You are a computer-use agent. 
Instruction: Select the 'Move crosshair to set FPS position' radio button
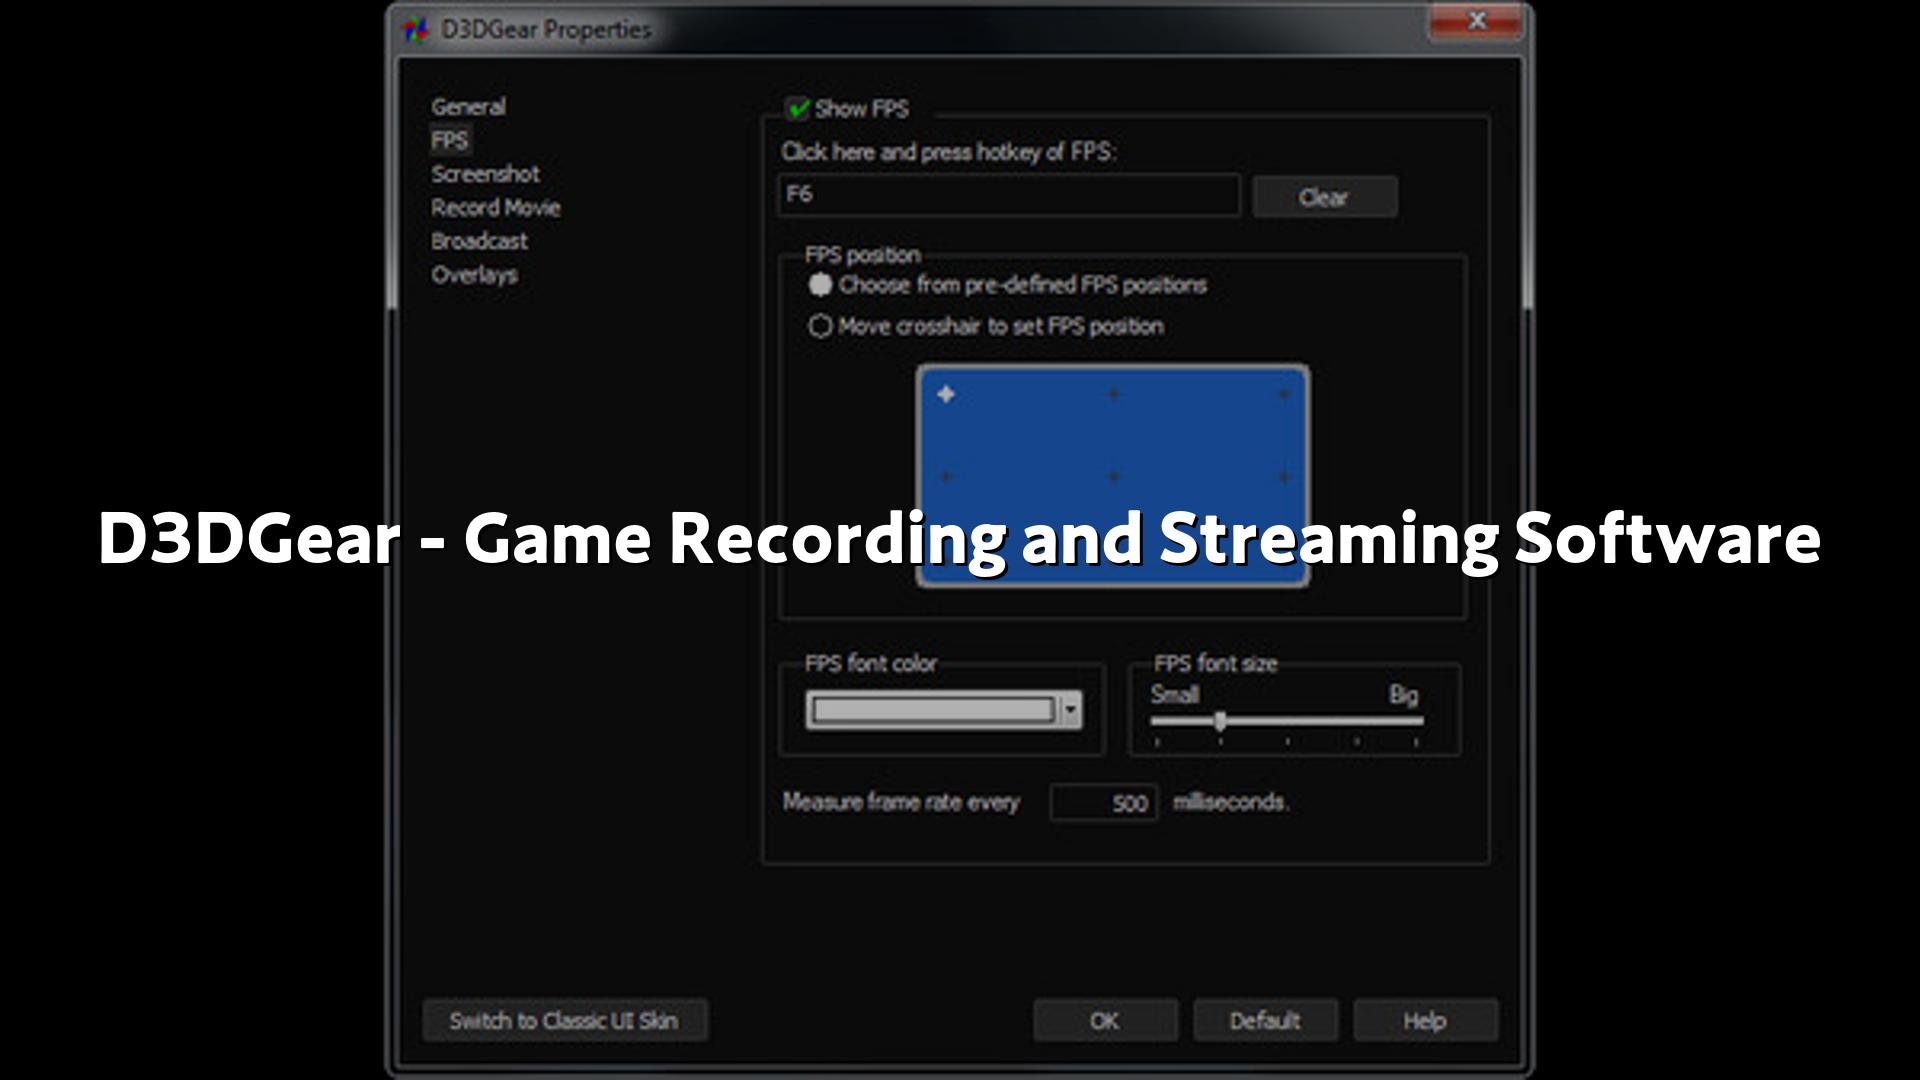point(820,327)
